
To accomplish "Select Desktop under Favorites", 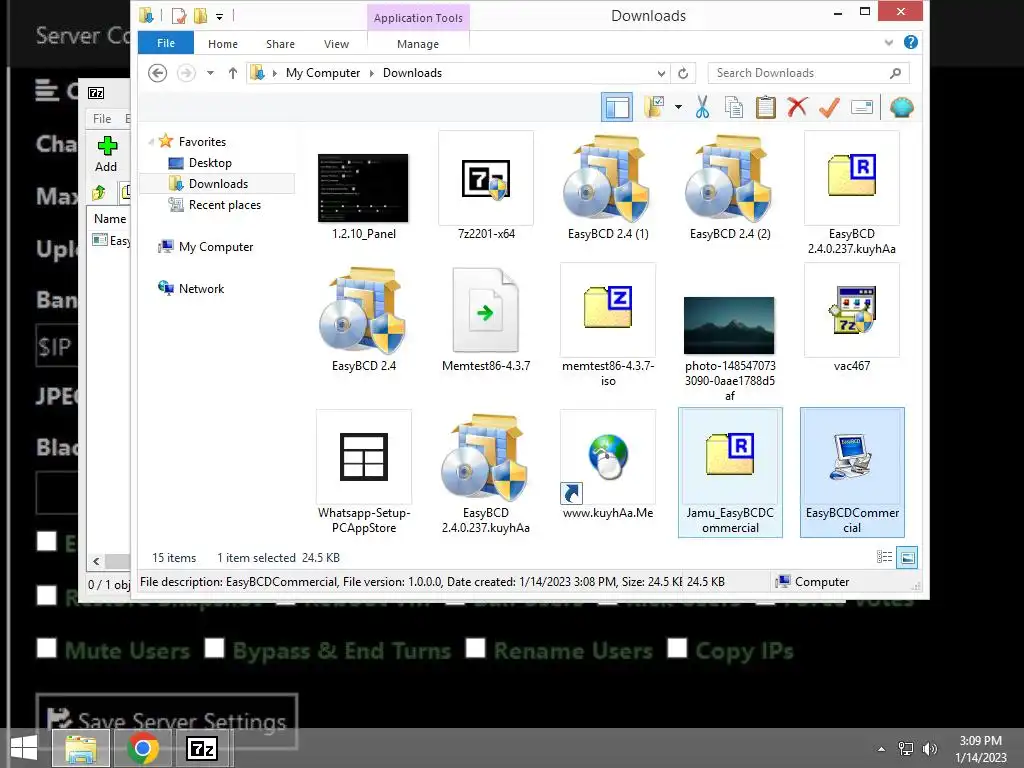I will pos(210,163).
